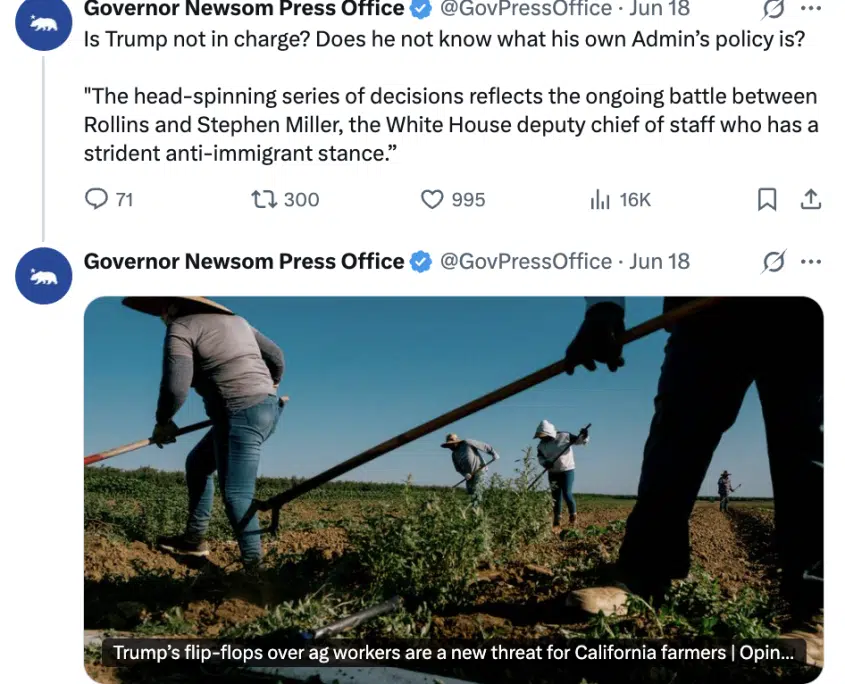Click the top tweet's quoted text body
This screenshot has width=845, height=684.
point(451,125)
